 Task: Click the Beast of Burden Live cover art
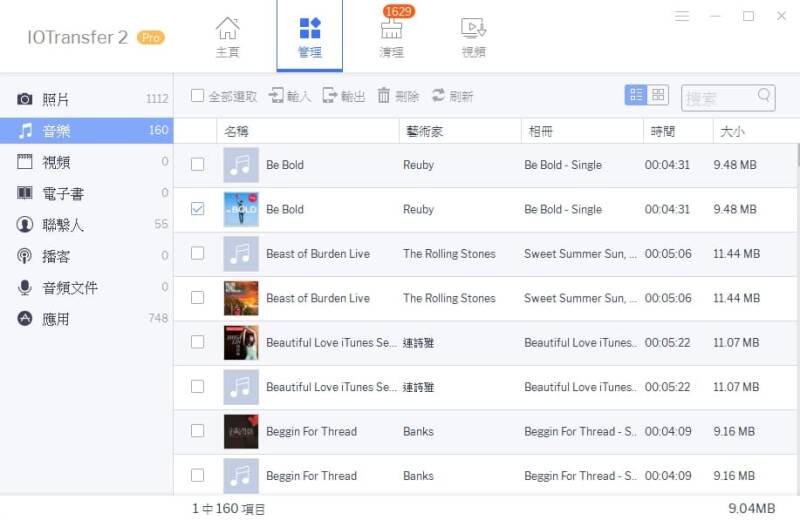pos(241,298)
